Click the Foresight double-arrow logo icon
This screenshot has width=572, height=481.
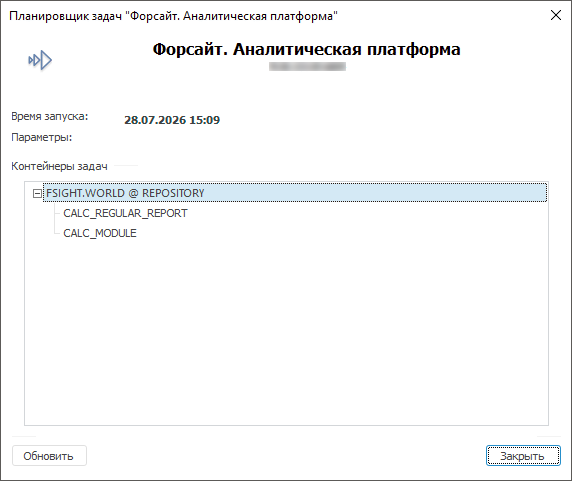40,60
